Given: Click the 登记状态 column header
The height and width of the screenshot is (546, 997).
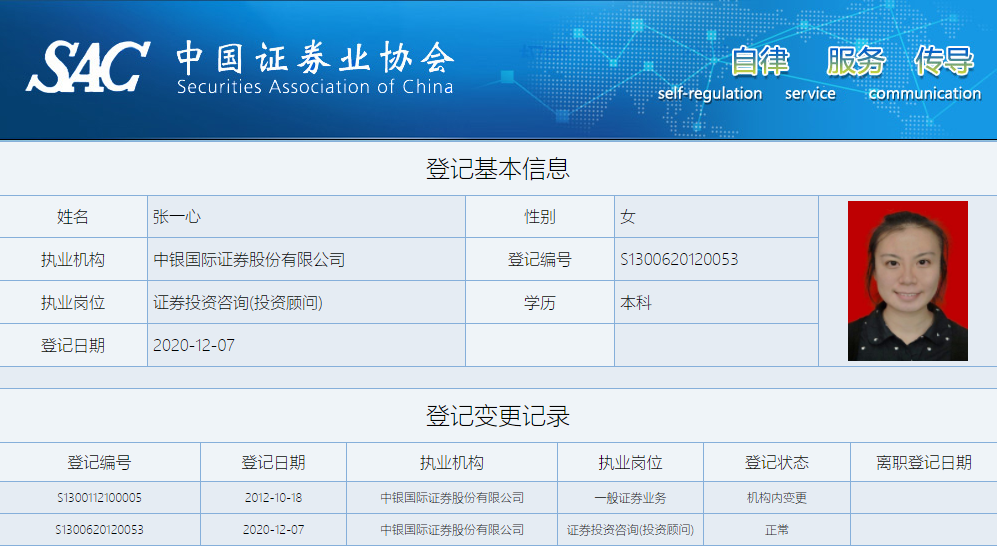Looking at the screenshot, I should (777, 462).
